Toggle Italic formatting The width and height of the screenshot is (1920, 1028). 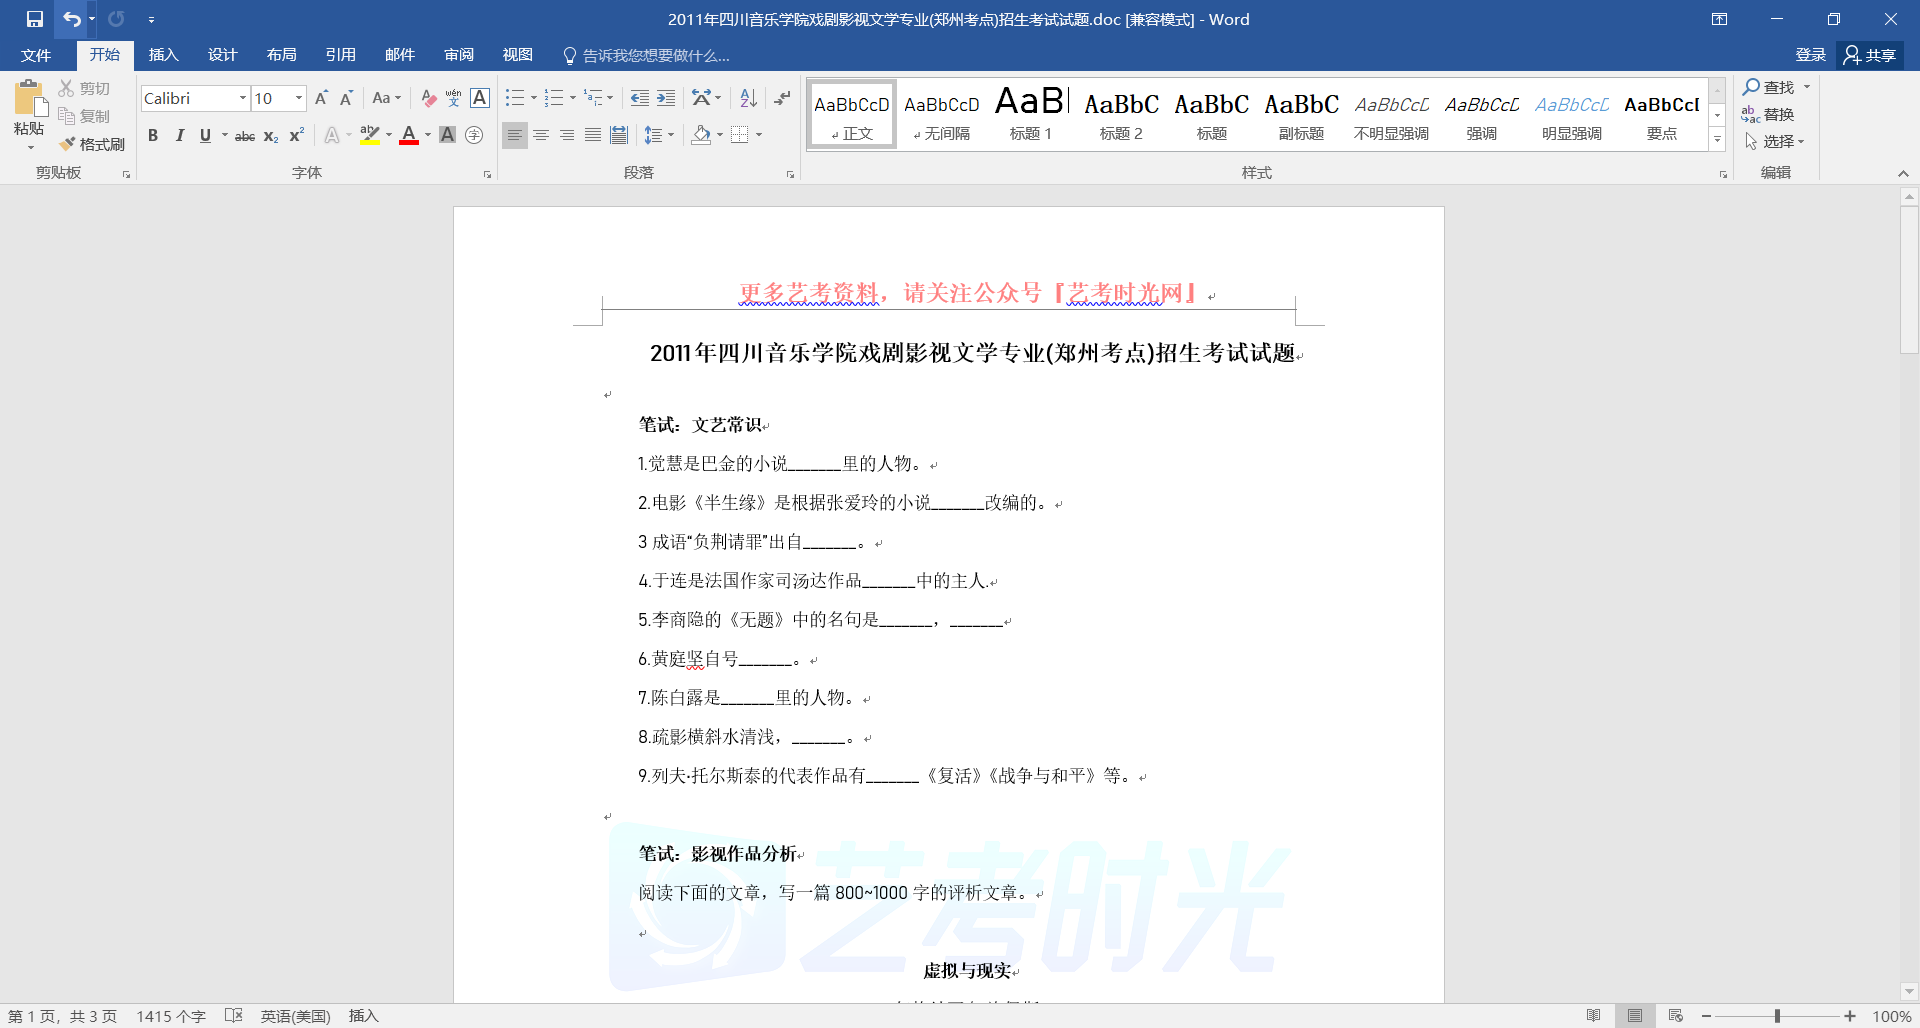pos(179,135)
